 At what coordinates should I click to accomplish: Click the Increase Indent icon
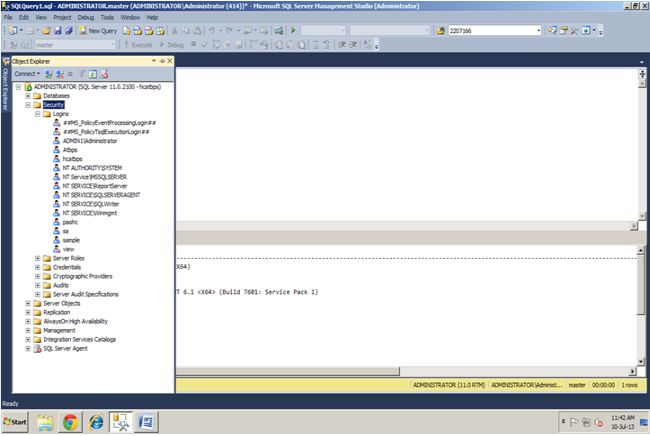click(x=354, y=45)
